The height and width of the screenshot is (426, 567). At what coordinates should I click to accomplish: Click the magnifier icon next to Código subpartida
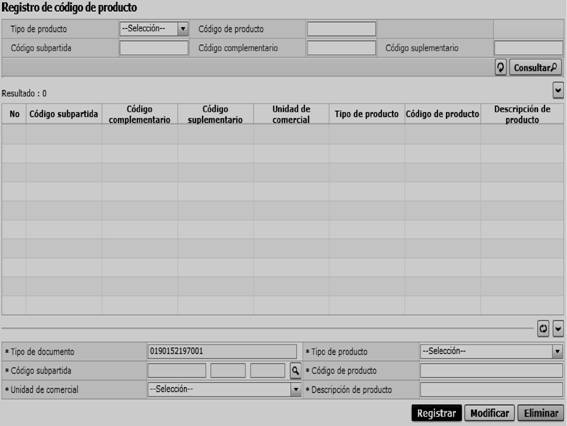pyautogui.click(x=295, y=371)
